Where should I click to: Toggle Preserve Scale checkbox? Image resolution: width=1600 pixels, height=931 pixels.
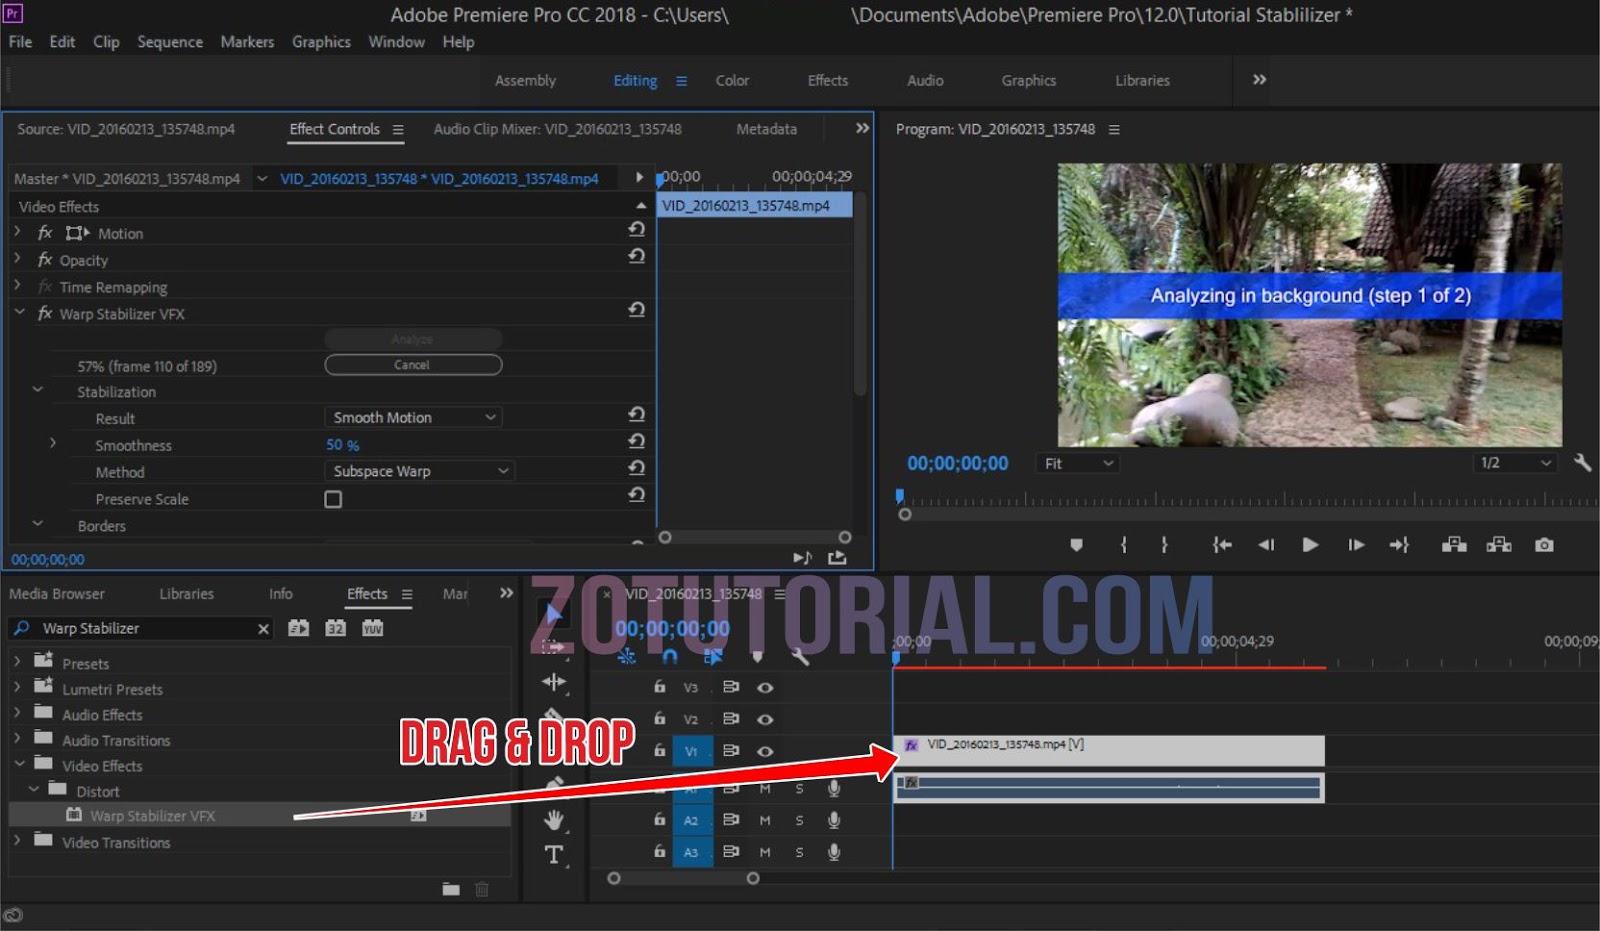click(333, 499)
